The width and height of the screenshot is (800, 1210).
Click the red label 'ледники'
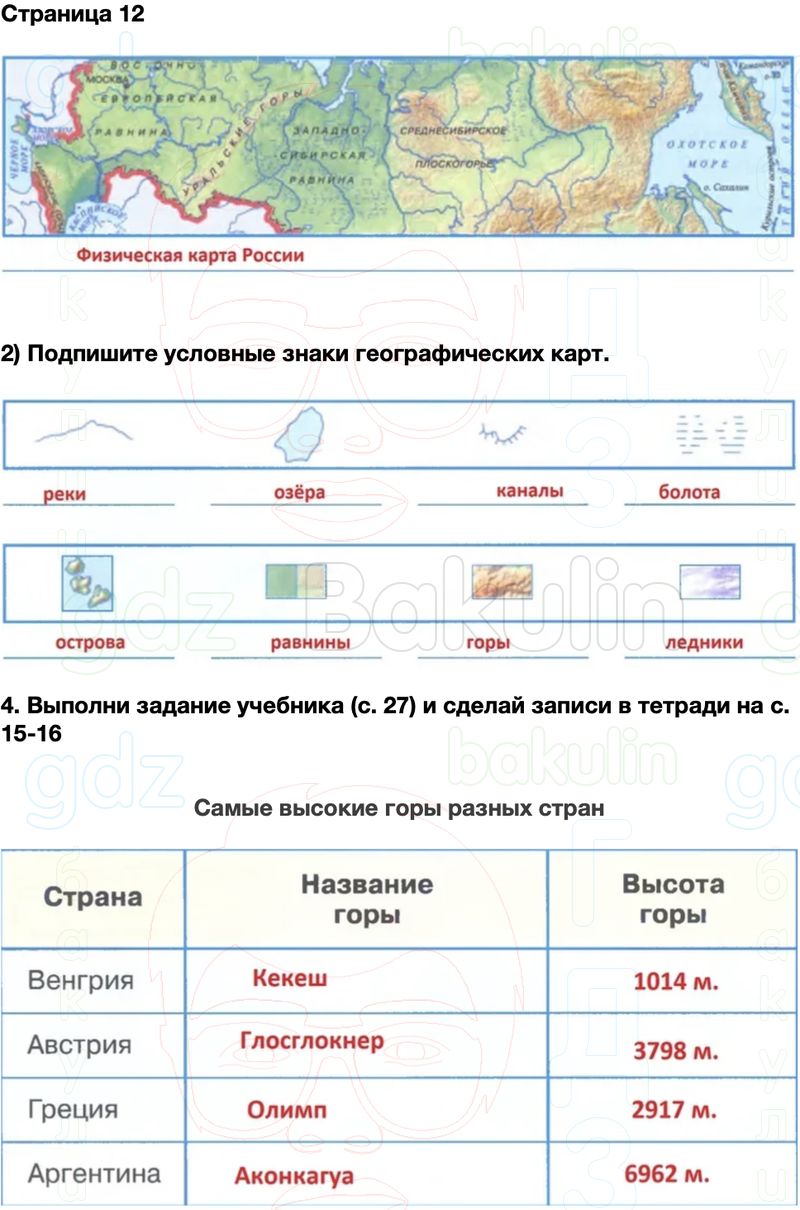704,643
